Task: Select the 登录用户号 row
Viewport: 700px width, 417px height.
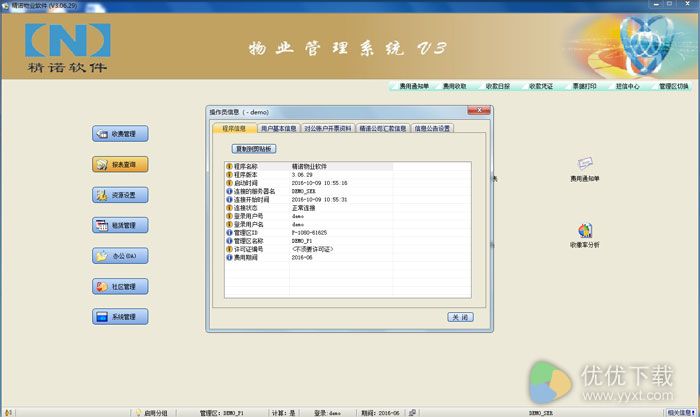Action: pyautogui.click(x=347, y=216)
